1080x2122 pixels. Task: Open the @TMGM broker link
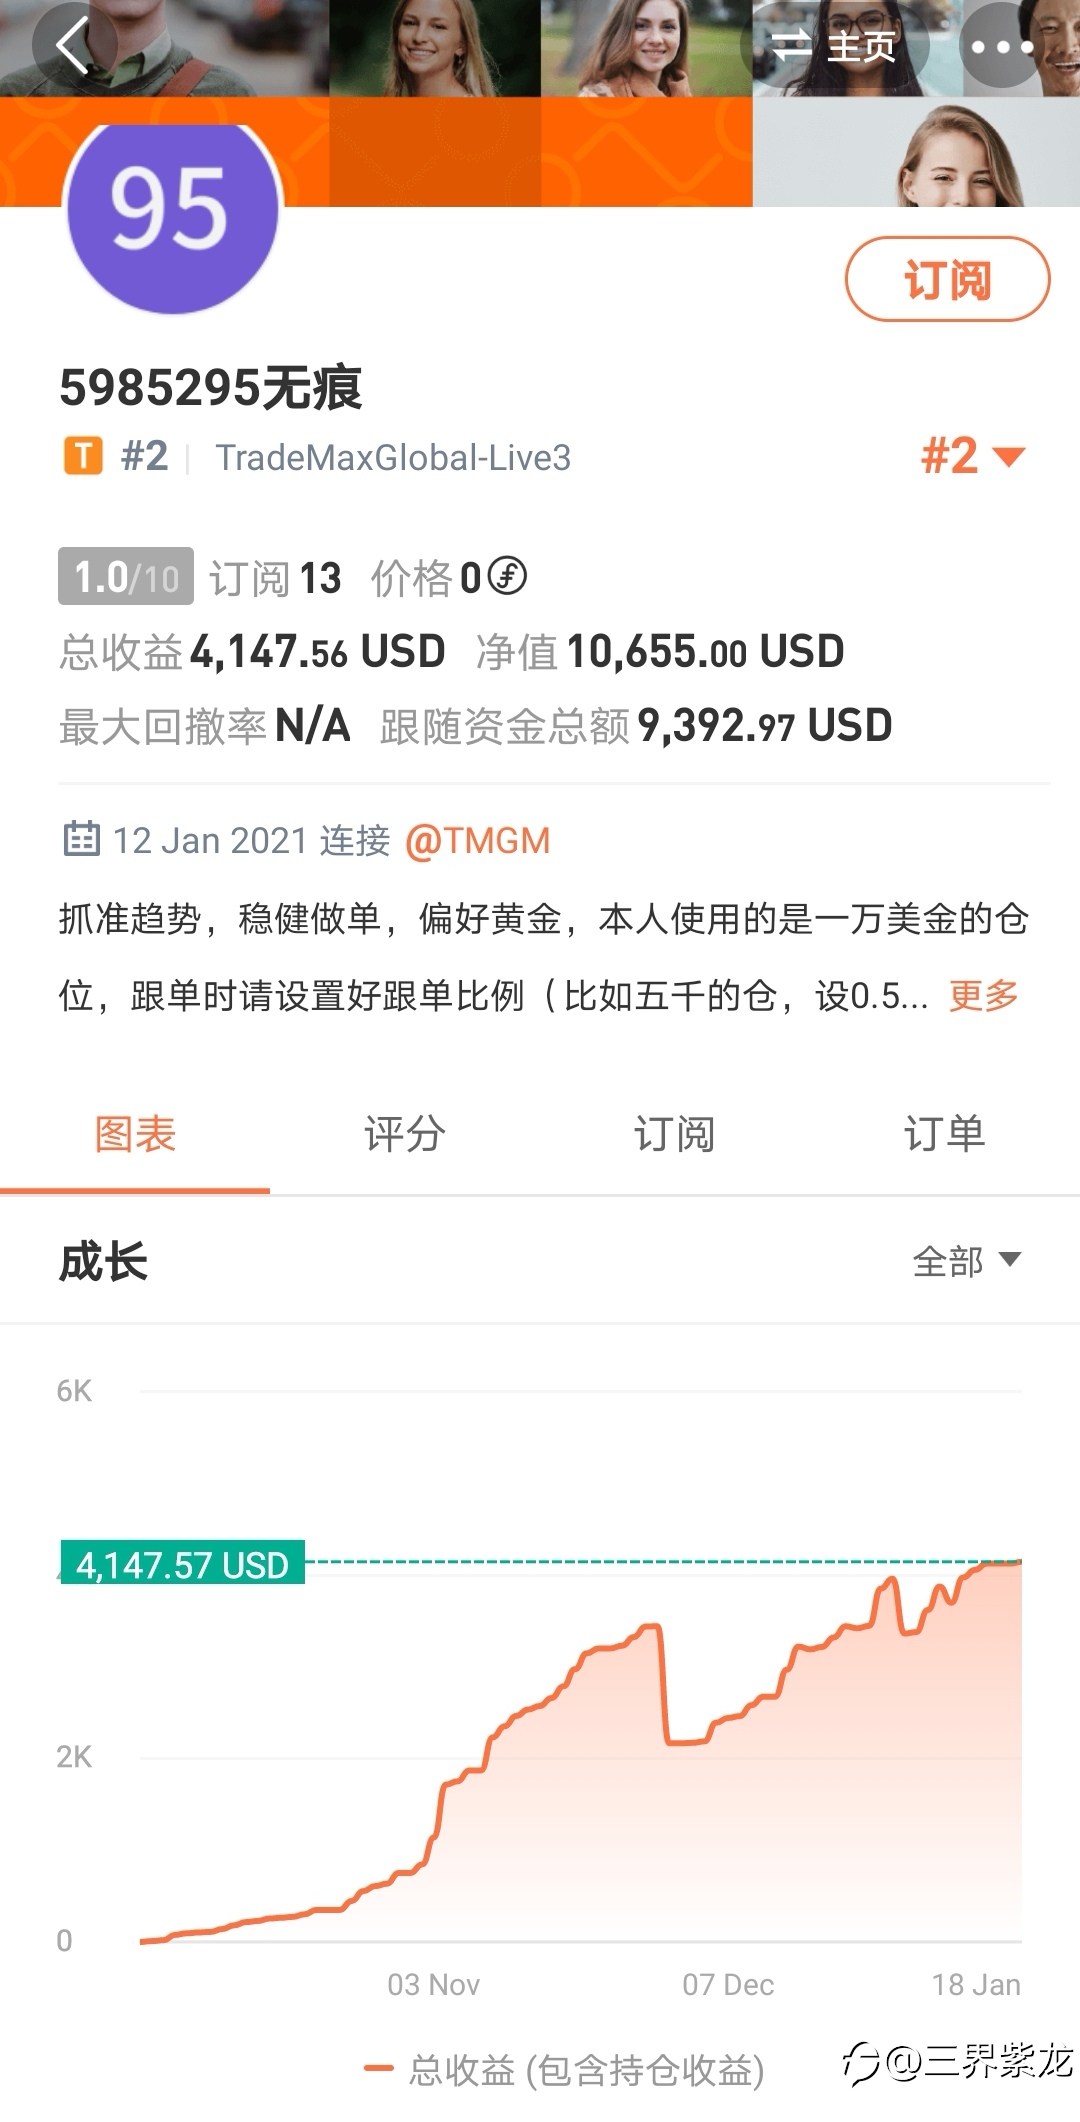[x=478, y=840]
